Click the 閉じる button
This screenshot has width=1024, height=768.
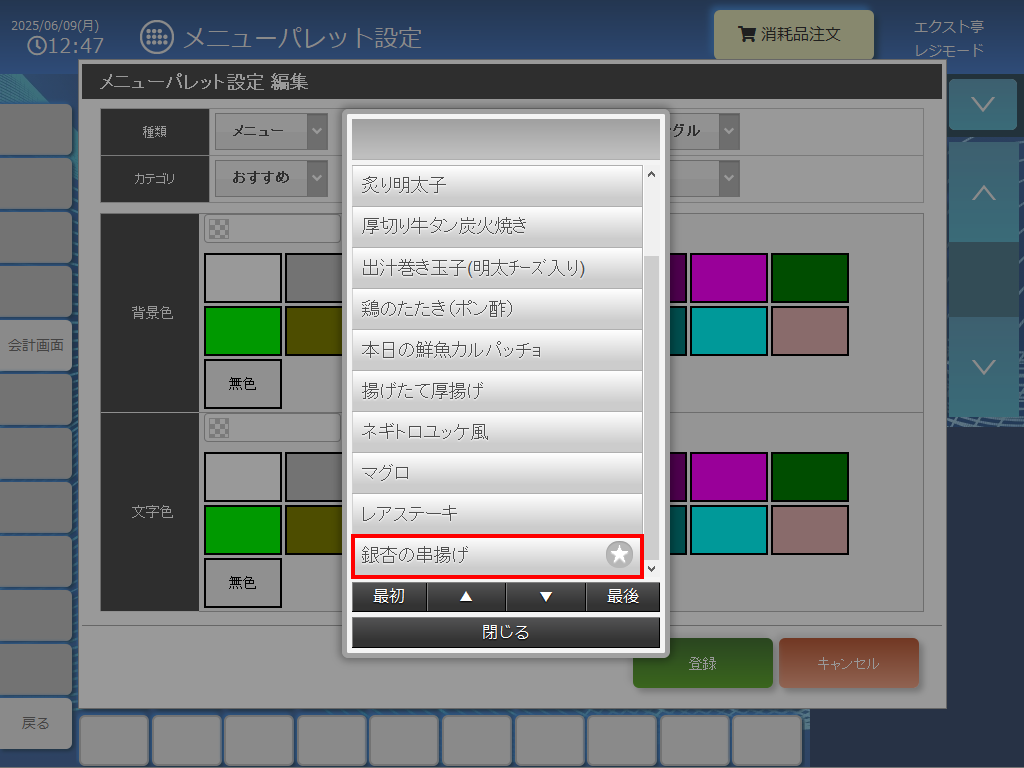[x=505, y=632]
